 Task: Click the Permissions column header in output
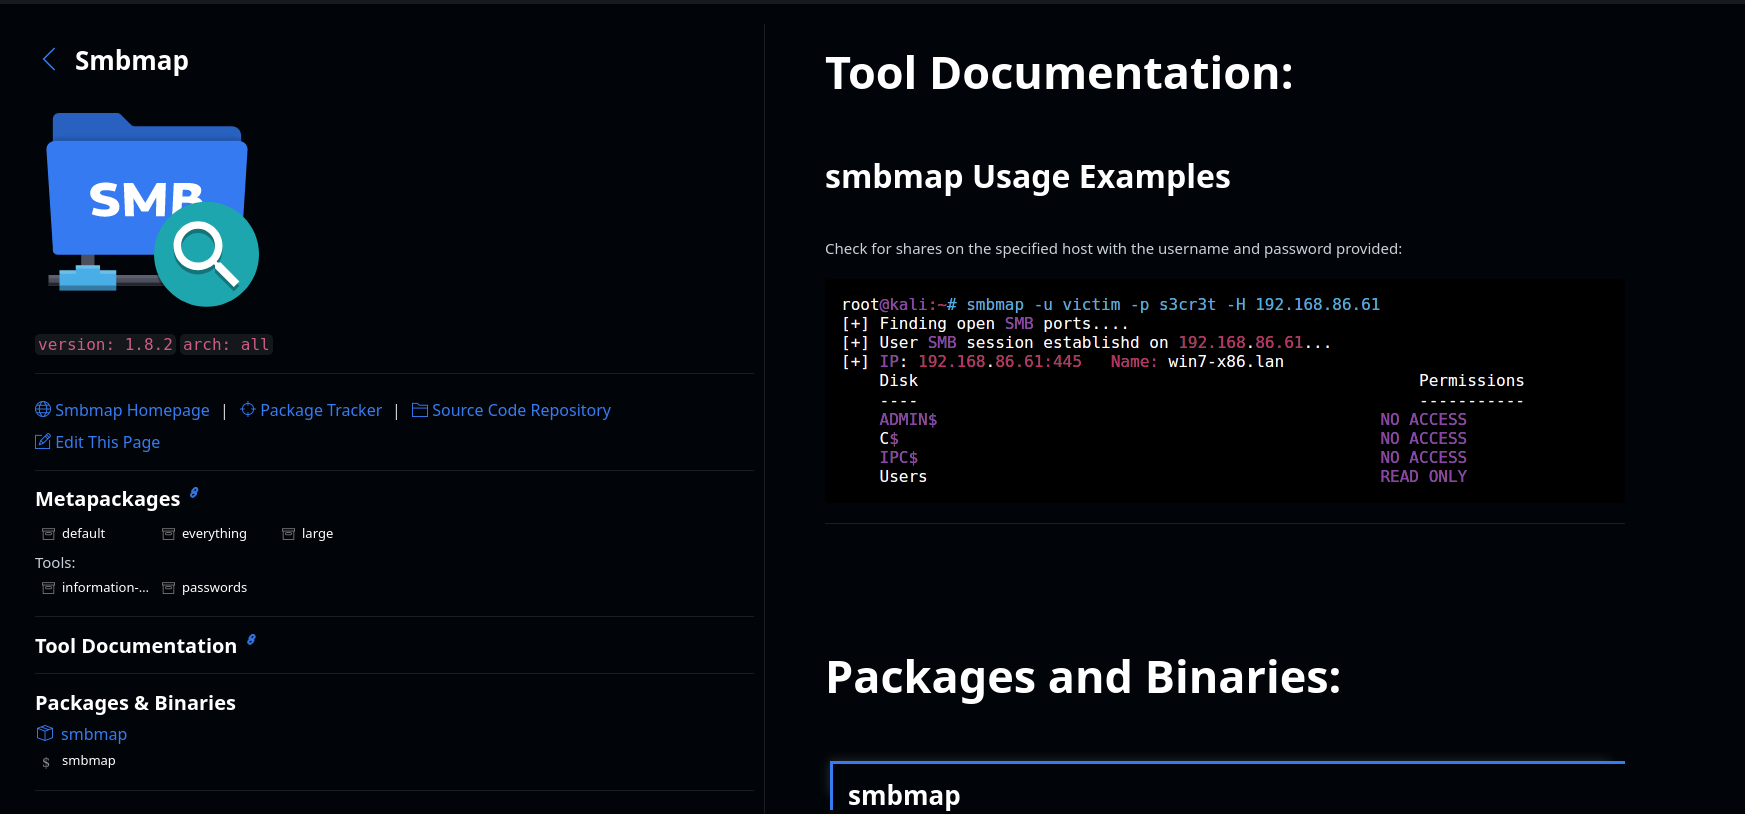[x=1471, y=380]
